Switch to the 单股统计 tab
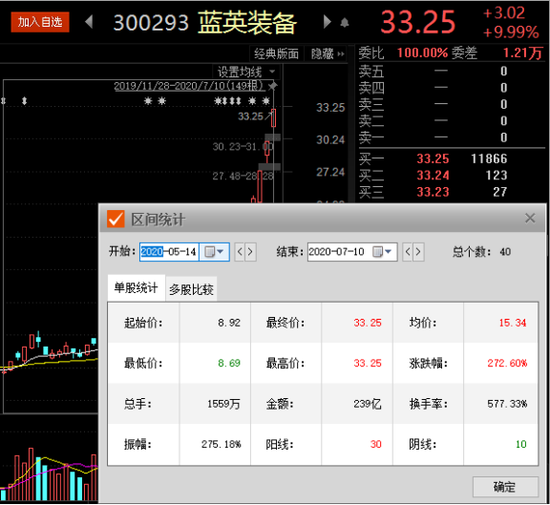 point(136,288)
